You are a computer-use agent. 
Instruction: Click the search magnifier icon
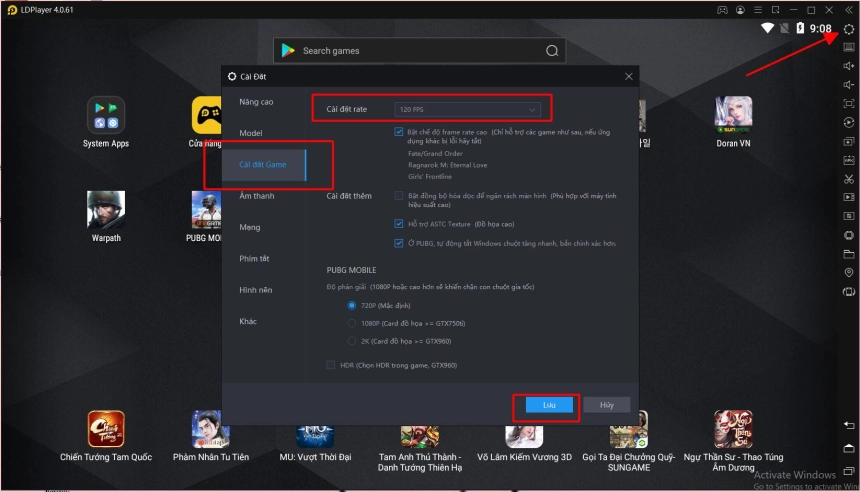[552, 51]
